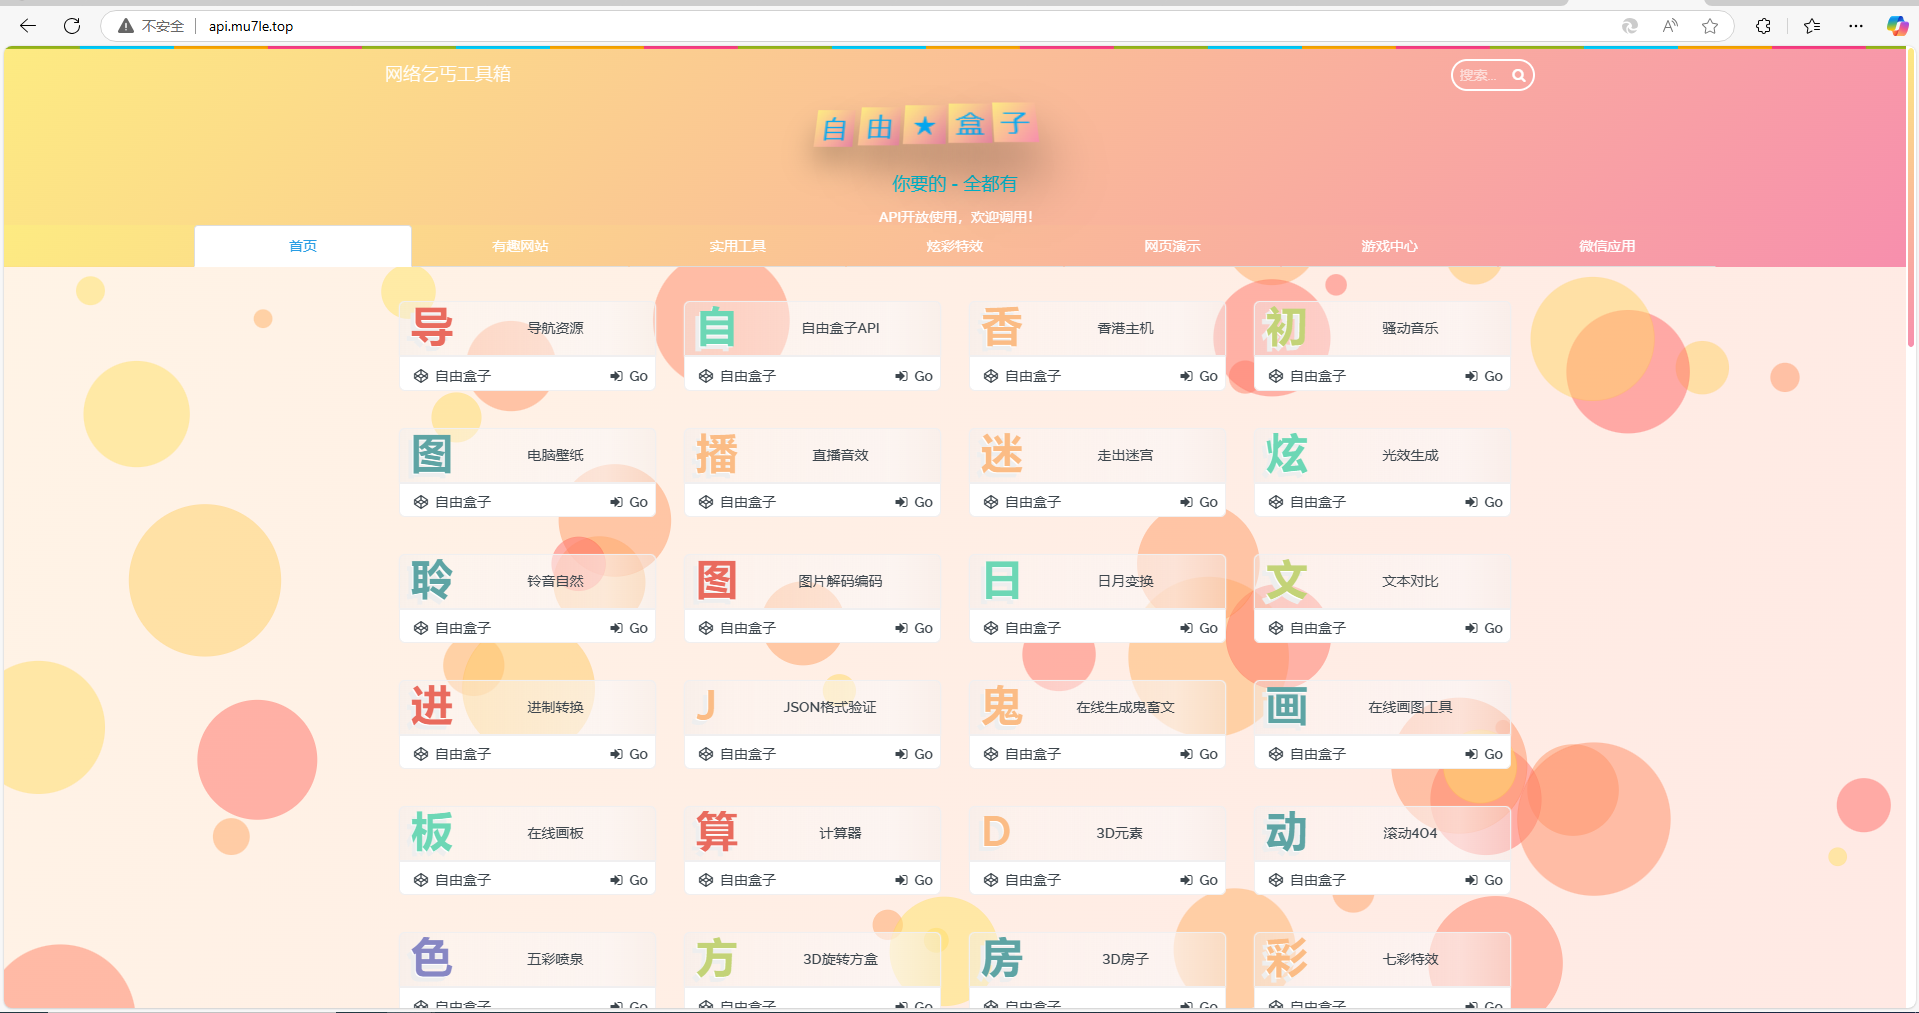Click the 自由盒子 link on 进制转换 card
1919x1013 pixels.
click(461, 753)
